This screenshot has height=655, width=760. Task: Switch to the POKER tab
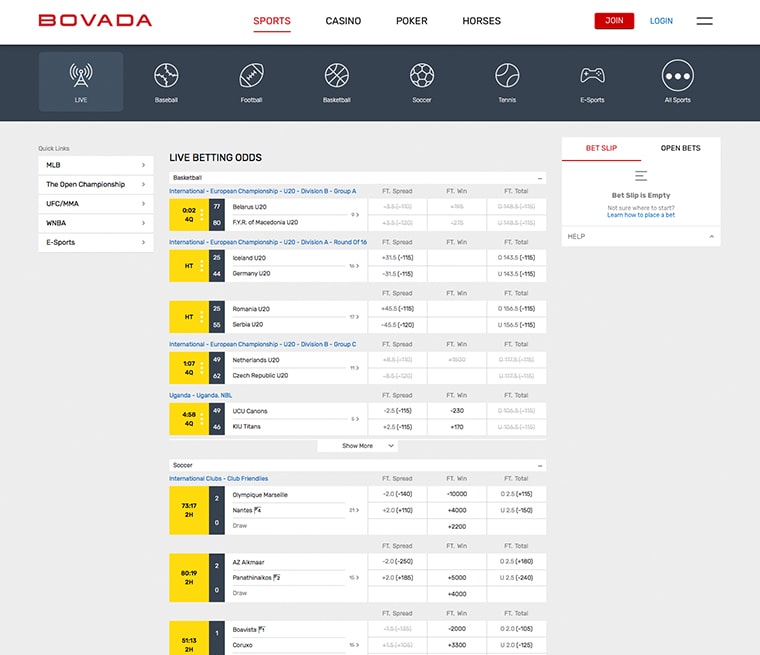(x=412, y=21)
